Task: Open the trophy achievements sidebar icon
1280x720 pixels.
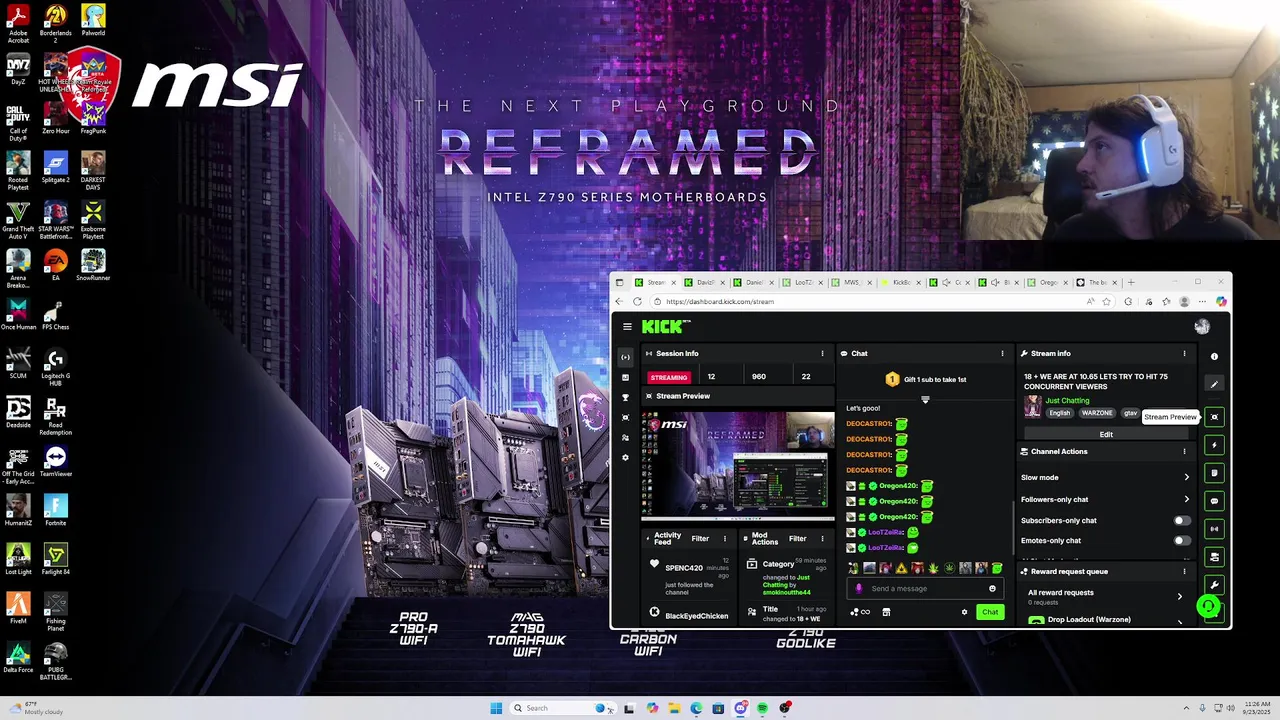Action: pos(626,397)
